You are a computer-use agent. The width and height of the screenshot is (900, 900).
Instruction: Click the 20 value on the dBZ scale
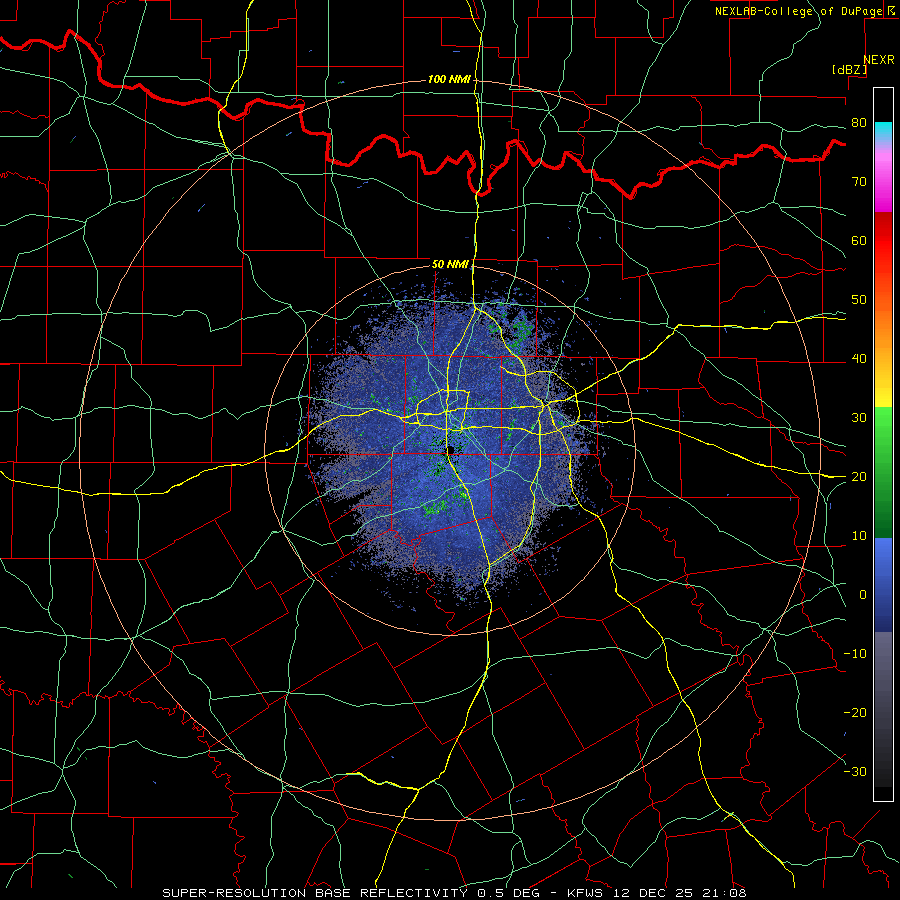[859, 477]
